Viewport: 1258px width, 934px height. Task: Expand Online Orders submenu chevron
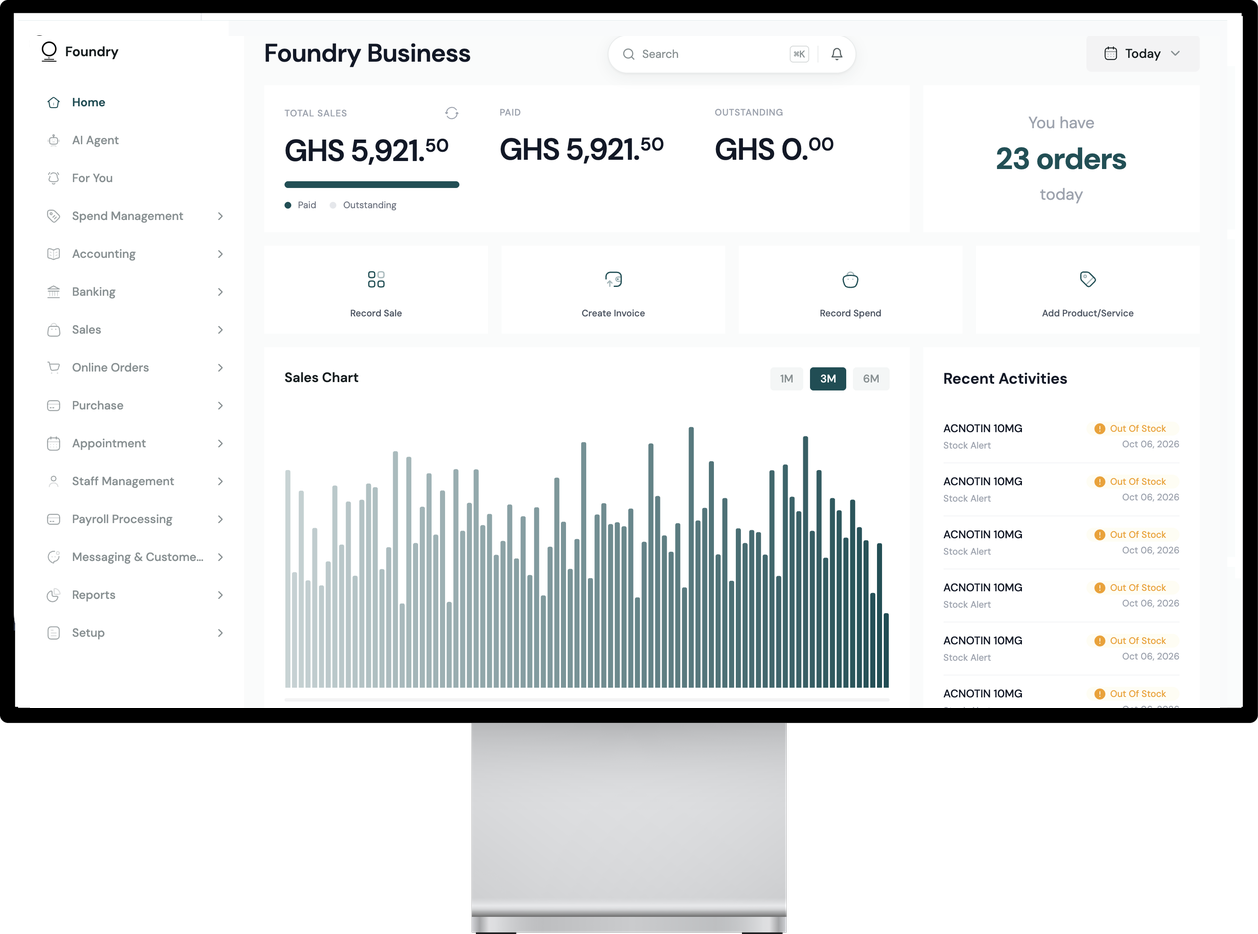pos(220,367)
